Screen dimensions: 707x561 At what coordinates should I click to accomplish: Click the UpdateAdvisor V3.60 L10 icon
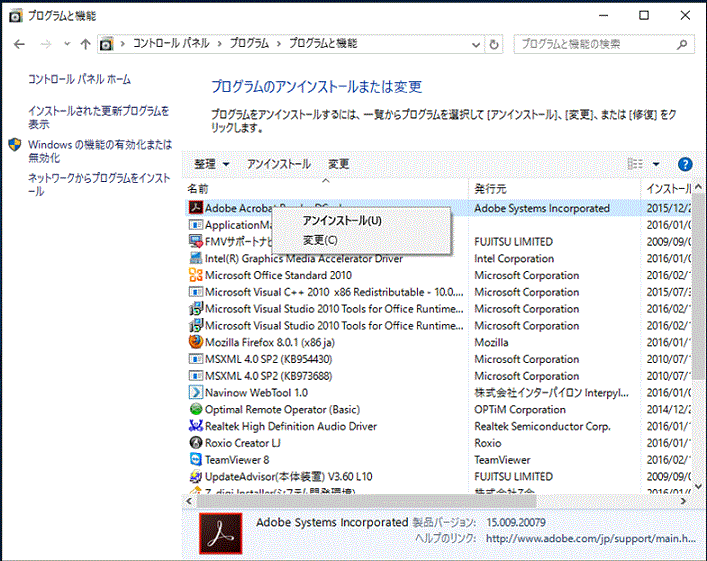pyautogui.click(x=196, y=476)
